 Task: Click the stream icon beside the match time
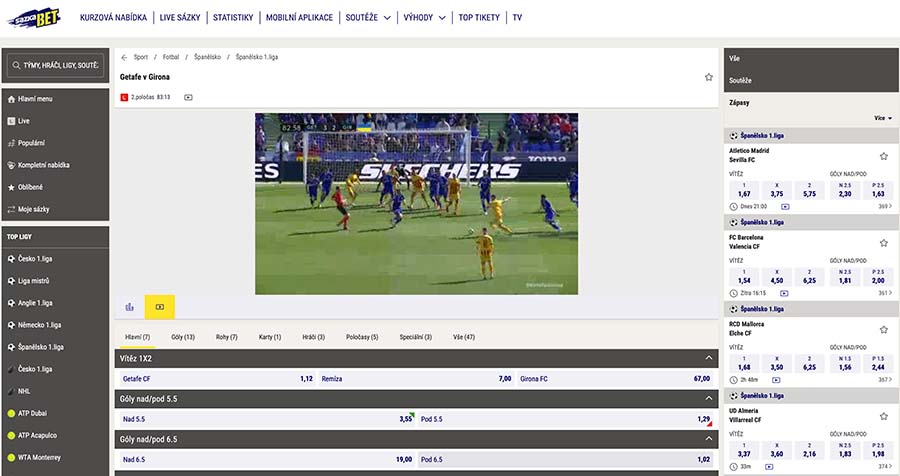188,97
